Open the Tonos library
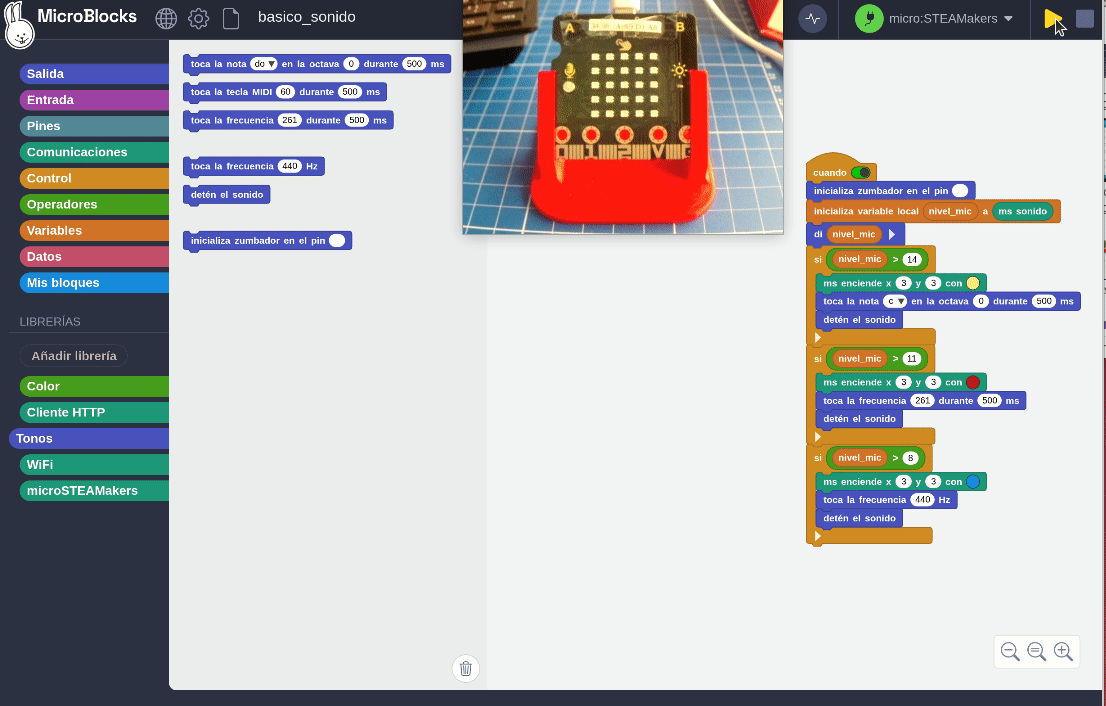The width and height of the screenshot is (1106, 706). pos(89,438)
